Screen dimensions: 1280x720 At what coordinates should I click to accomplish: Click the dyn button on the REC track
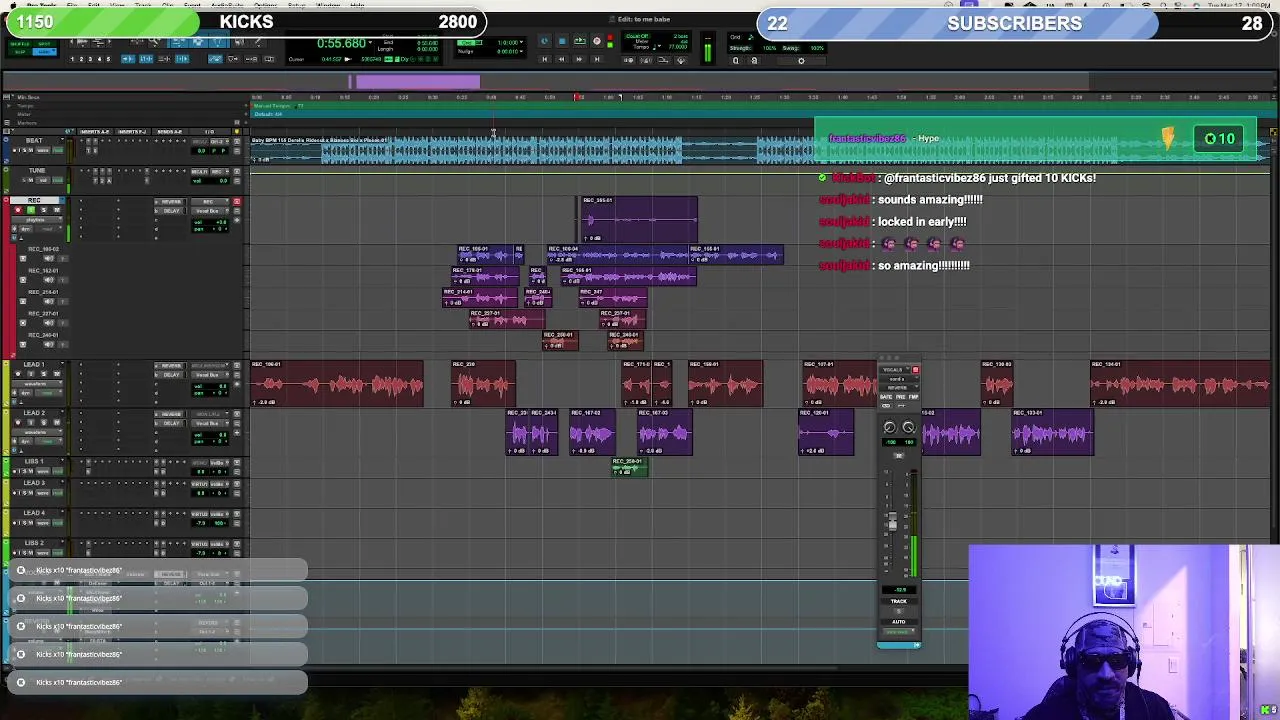point(25,229)
